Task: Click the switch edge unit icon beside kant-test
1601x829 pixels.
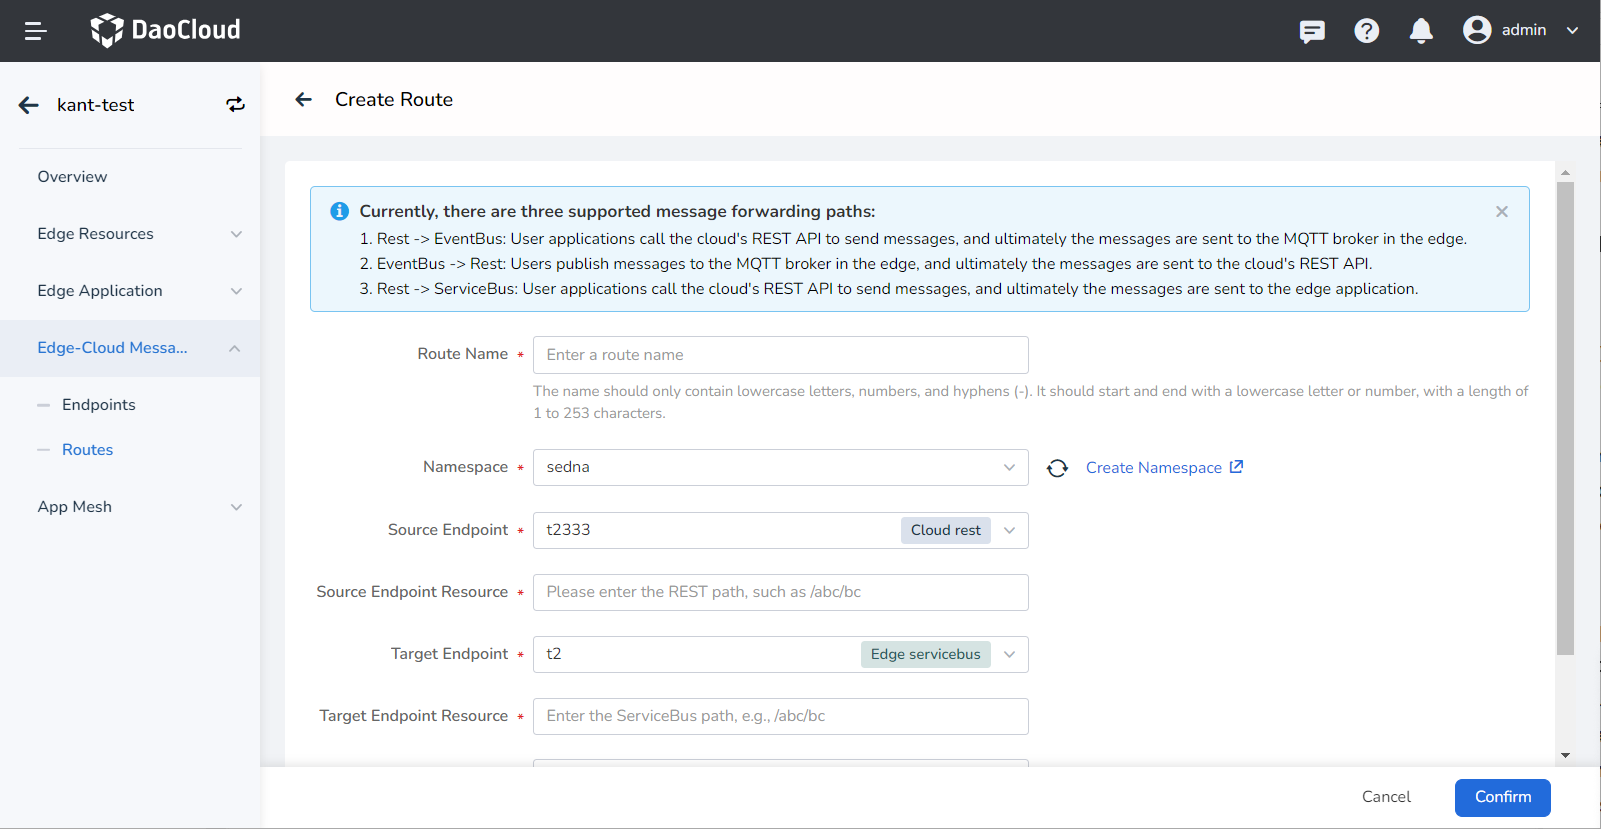Action: tap(235, 105)
